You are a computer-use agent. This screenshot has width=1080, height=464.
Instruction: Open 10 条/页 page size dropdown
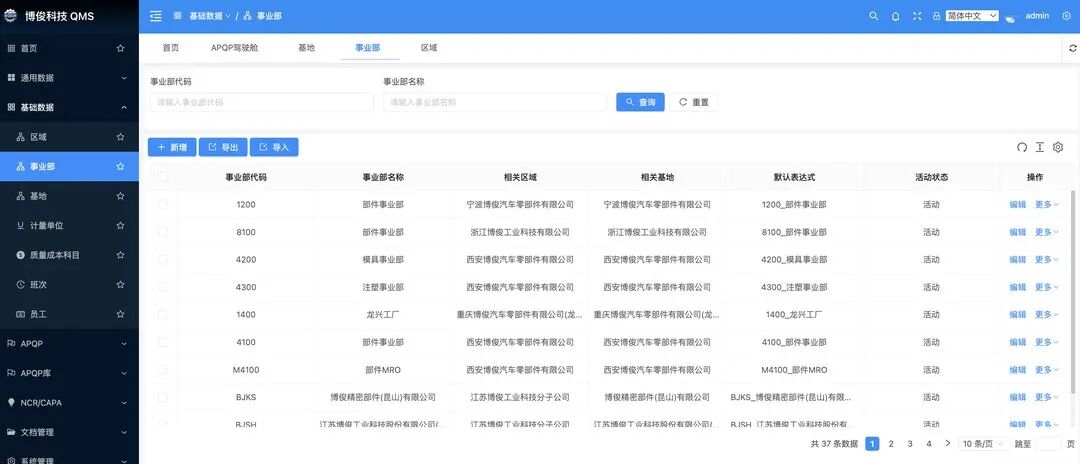click(984, 444)
